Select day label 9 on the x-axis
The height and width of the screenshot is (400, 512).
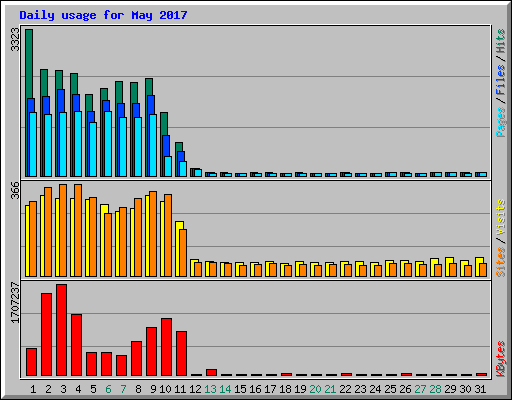[153, 389]
